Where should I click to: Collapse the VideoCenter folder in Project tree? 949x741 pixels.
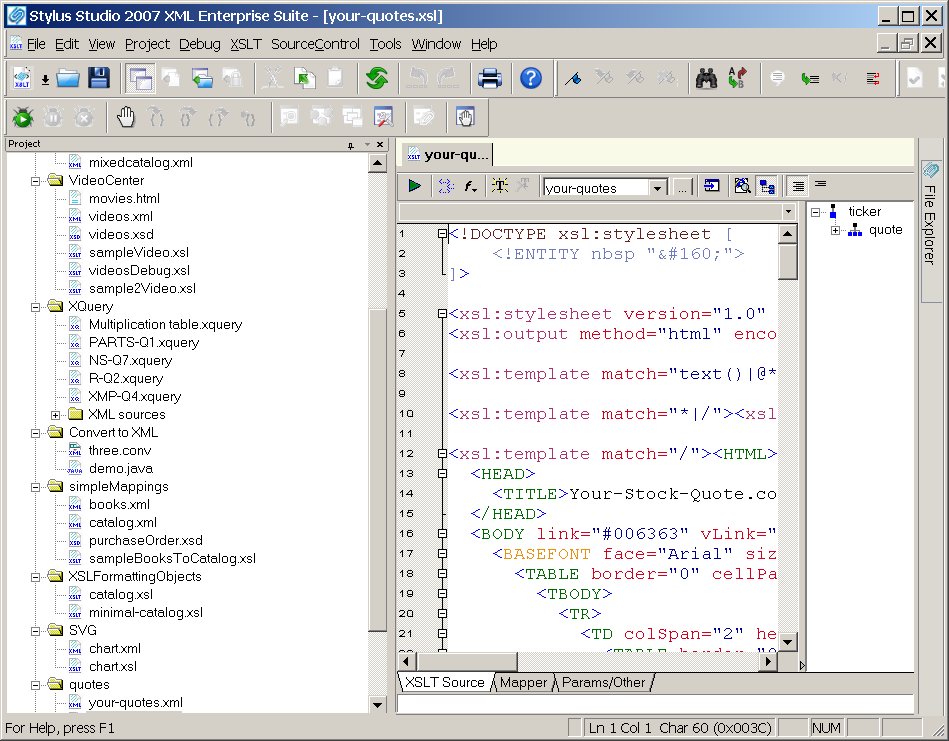36,181
